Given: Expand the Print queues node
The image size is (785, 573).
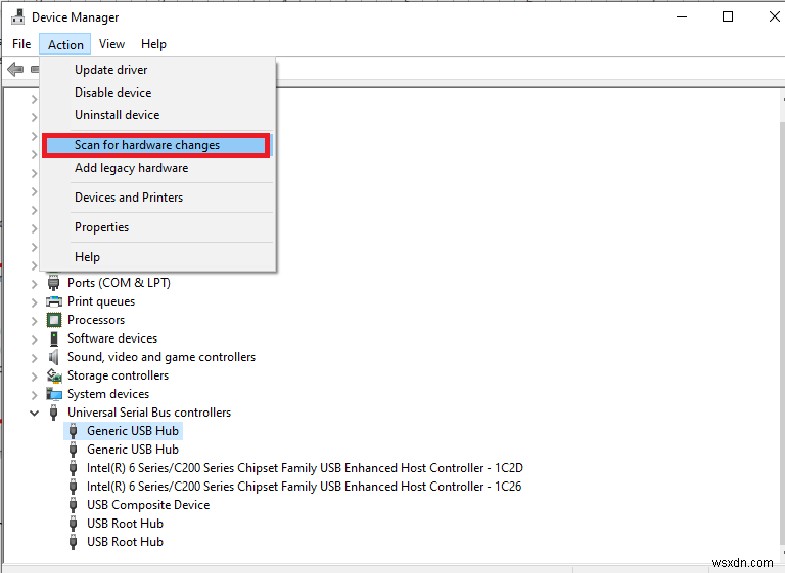Looking at the screenshot, I should pos(34,302).
